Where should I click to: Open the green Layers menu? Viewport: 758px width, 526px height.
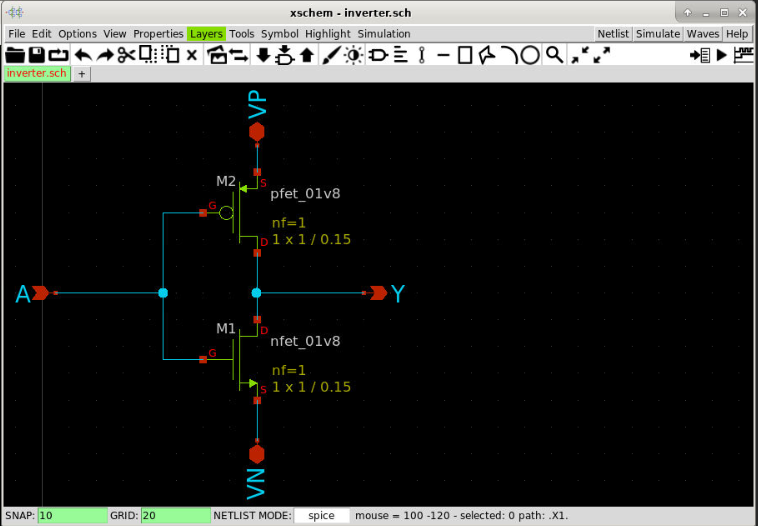click(206, 34)
